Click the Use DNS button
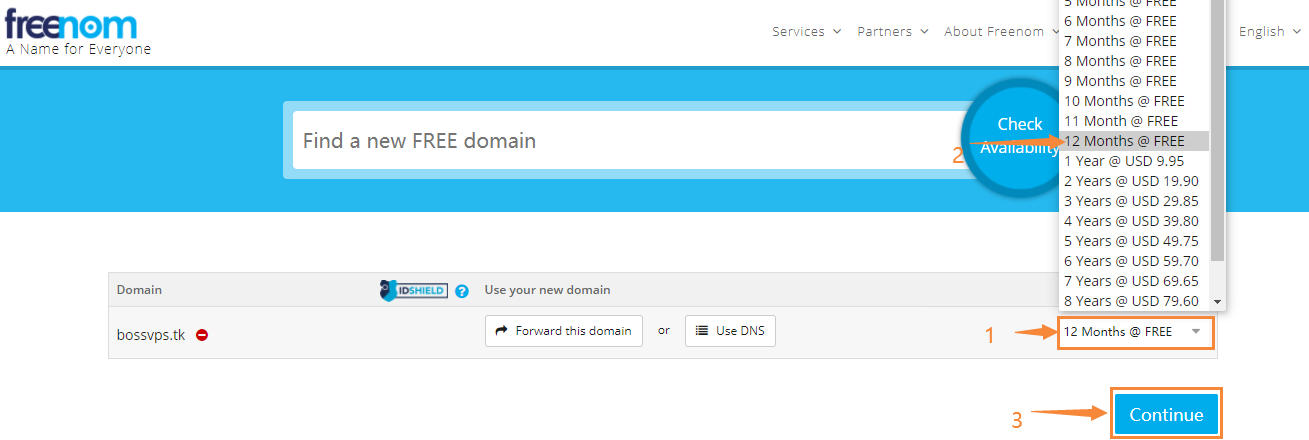 730,331
